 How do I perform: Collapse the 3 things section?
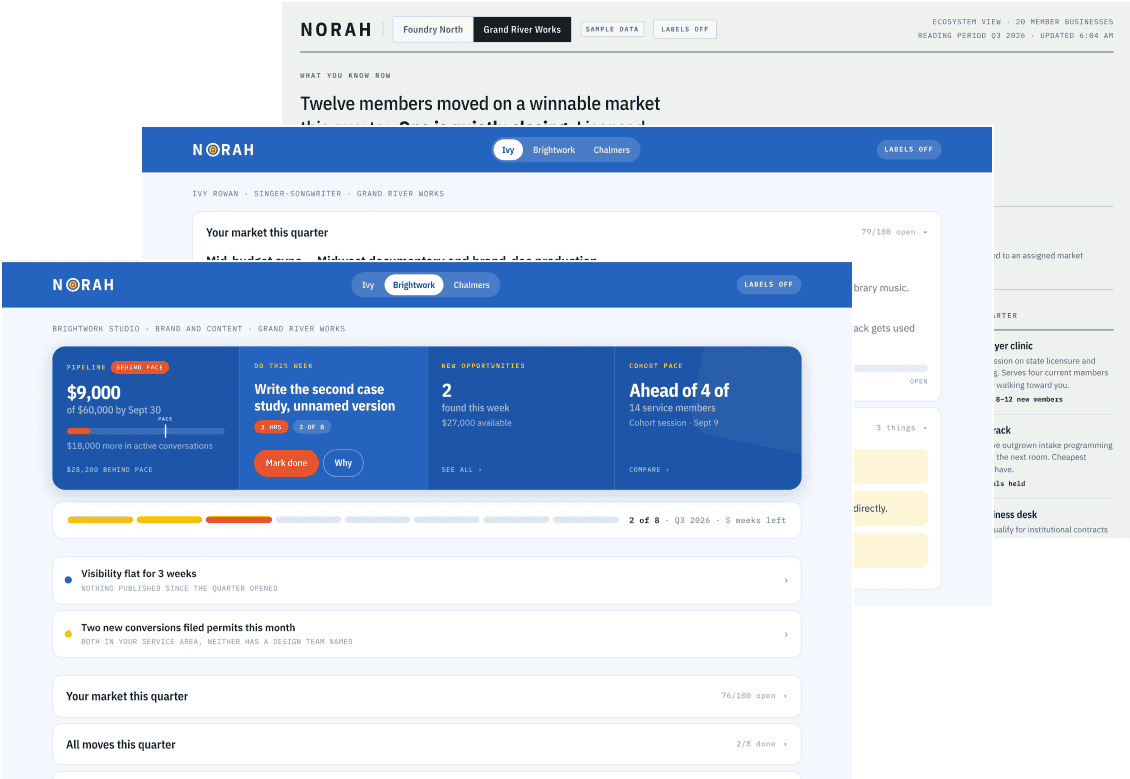902,428
